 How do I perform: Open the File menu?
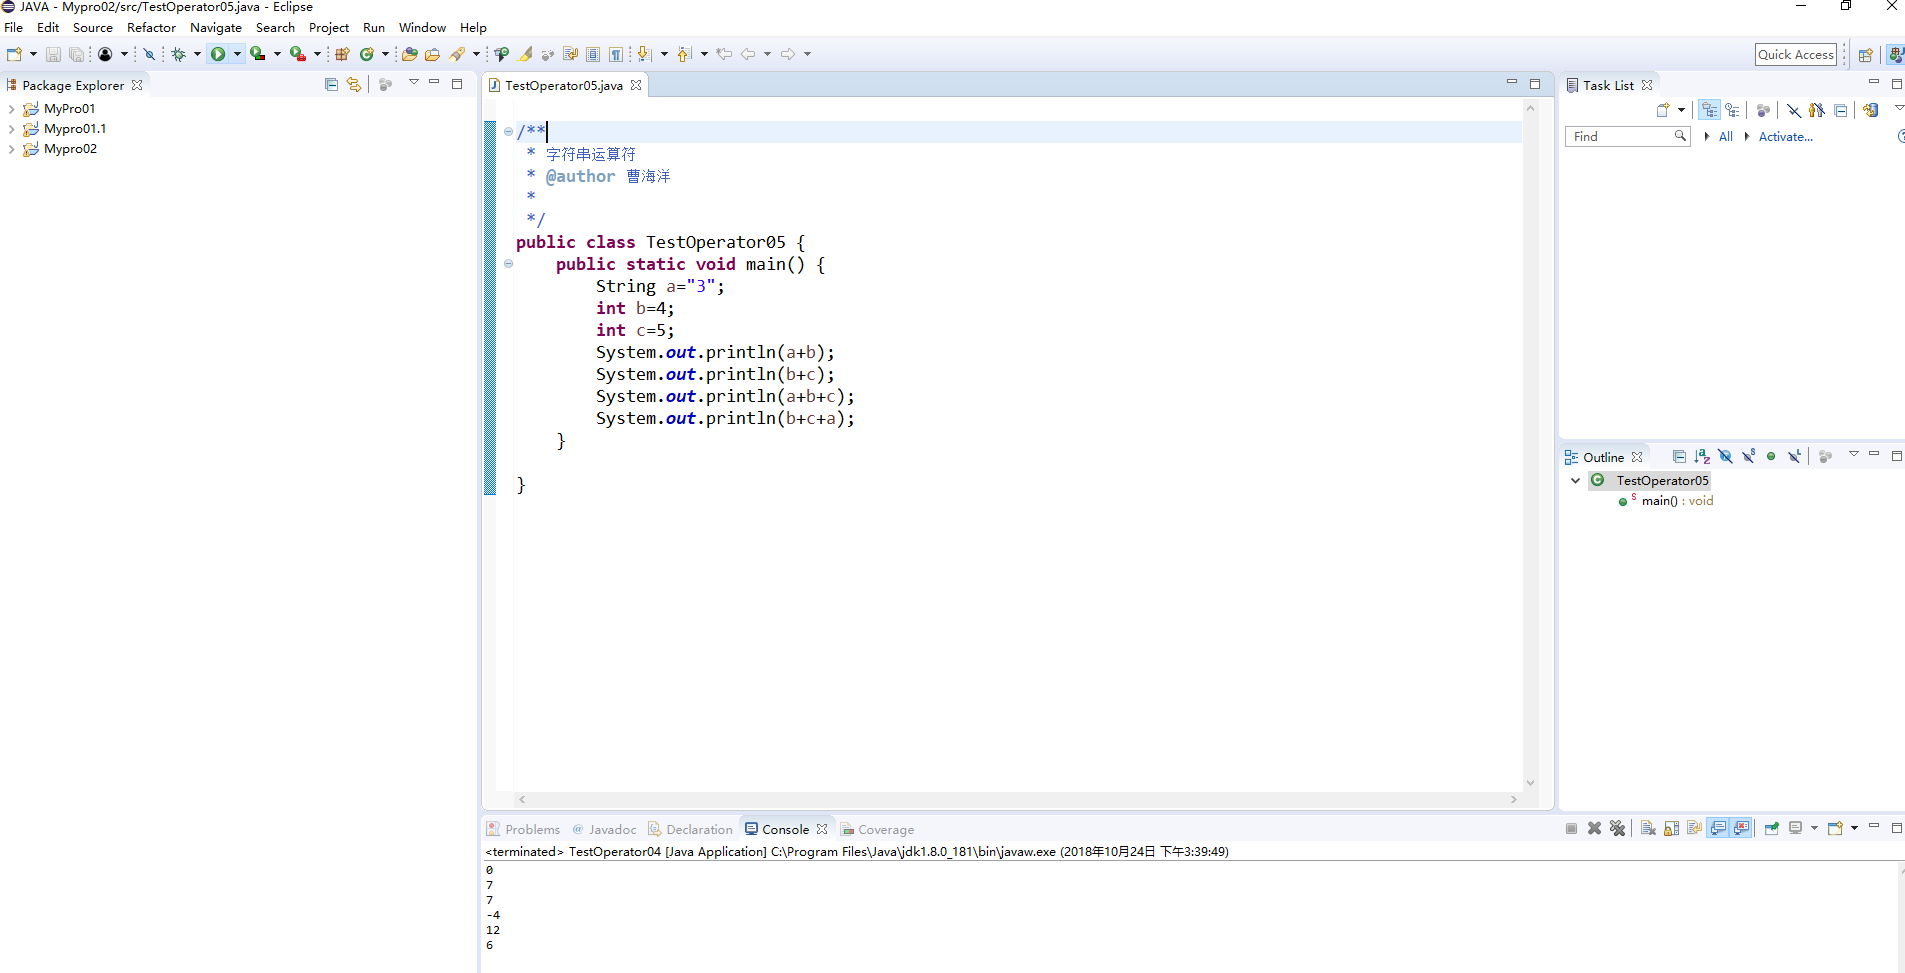point(13,28)
